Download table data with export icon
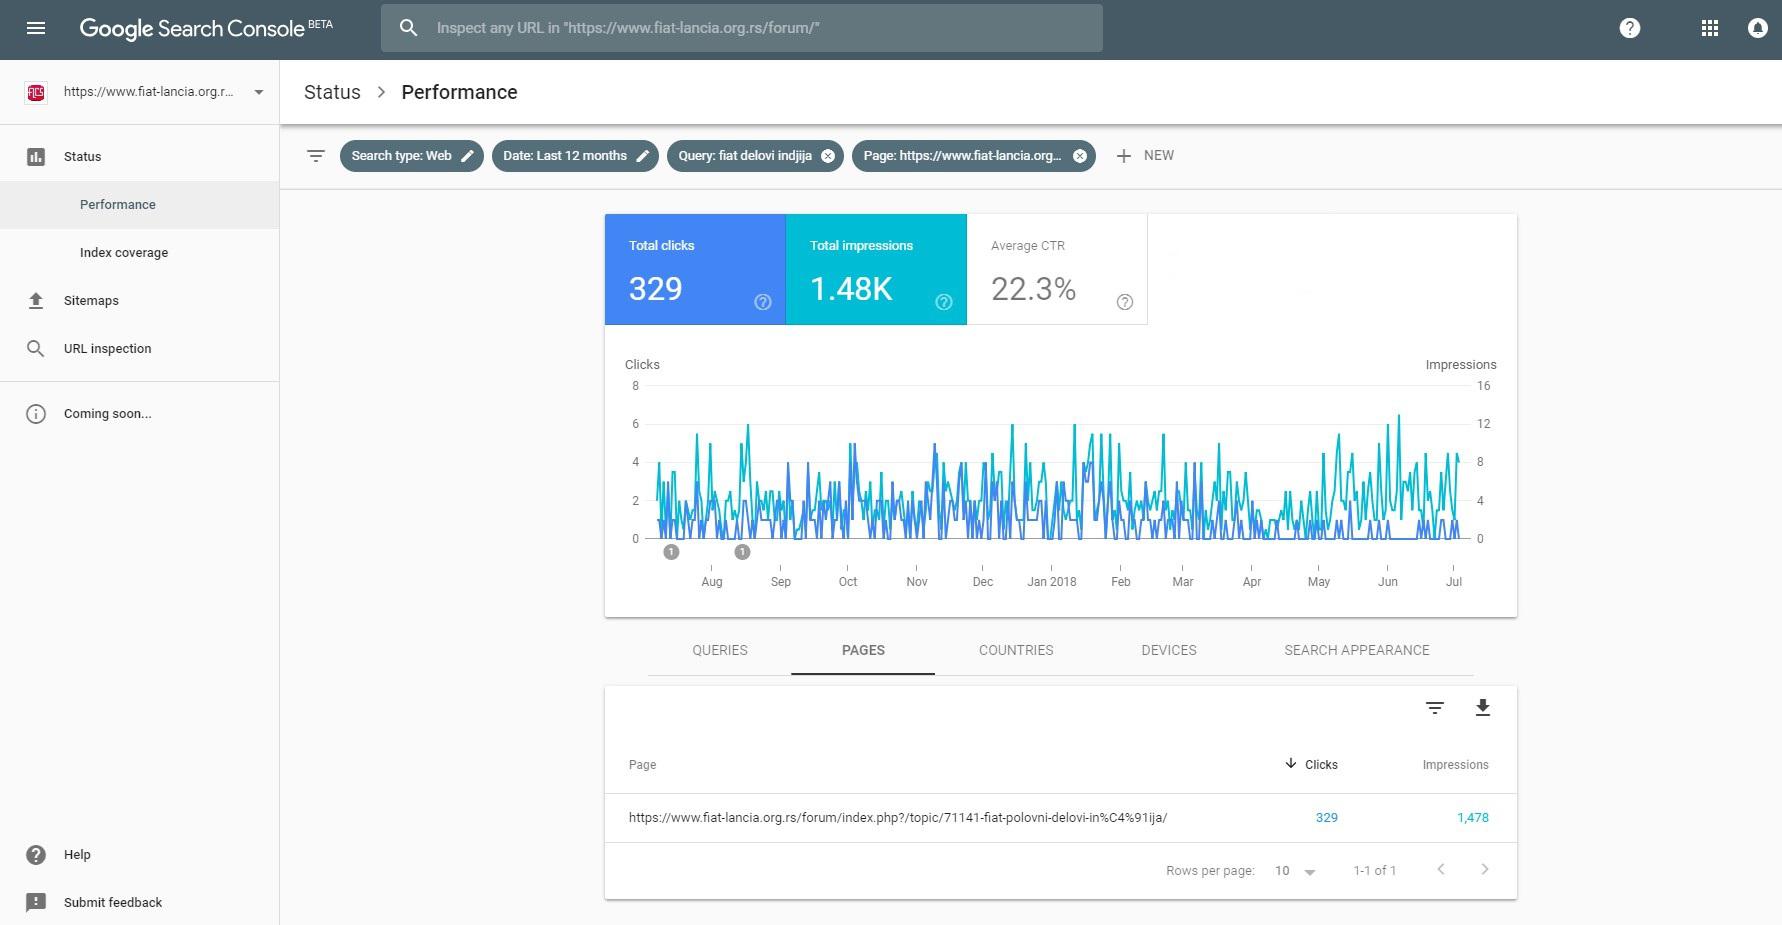Screen dimensions: 1782x925 point(1483,708)
